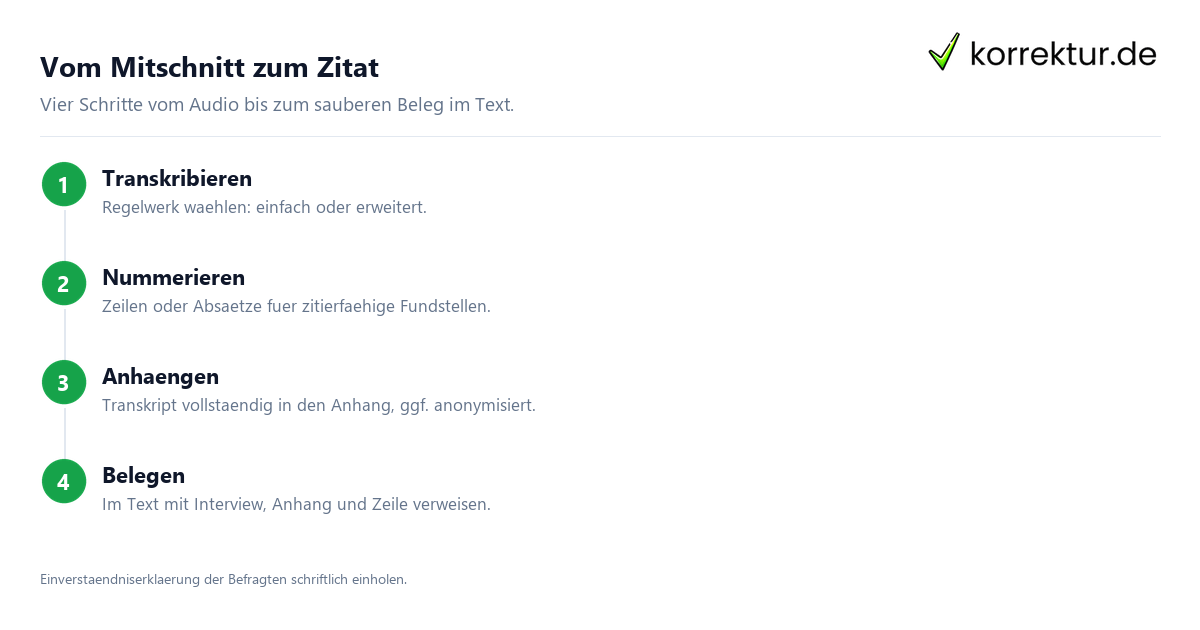This screenshot has width=1200, height=630.
Task: Click the timeline connector between steps 1 and 2
Action: (x=64, y=233)
